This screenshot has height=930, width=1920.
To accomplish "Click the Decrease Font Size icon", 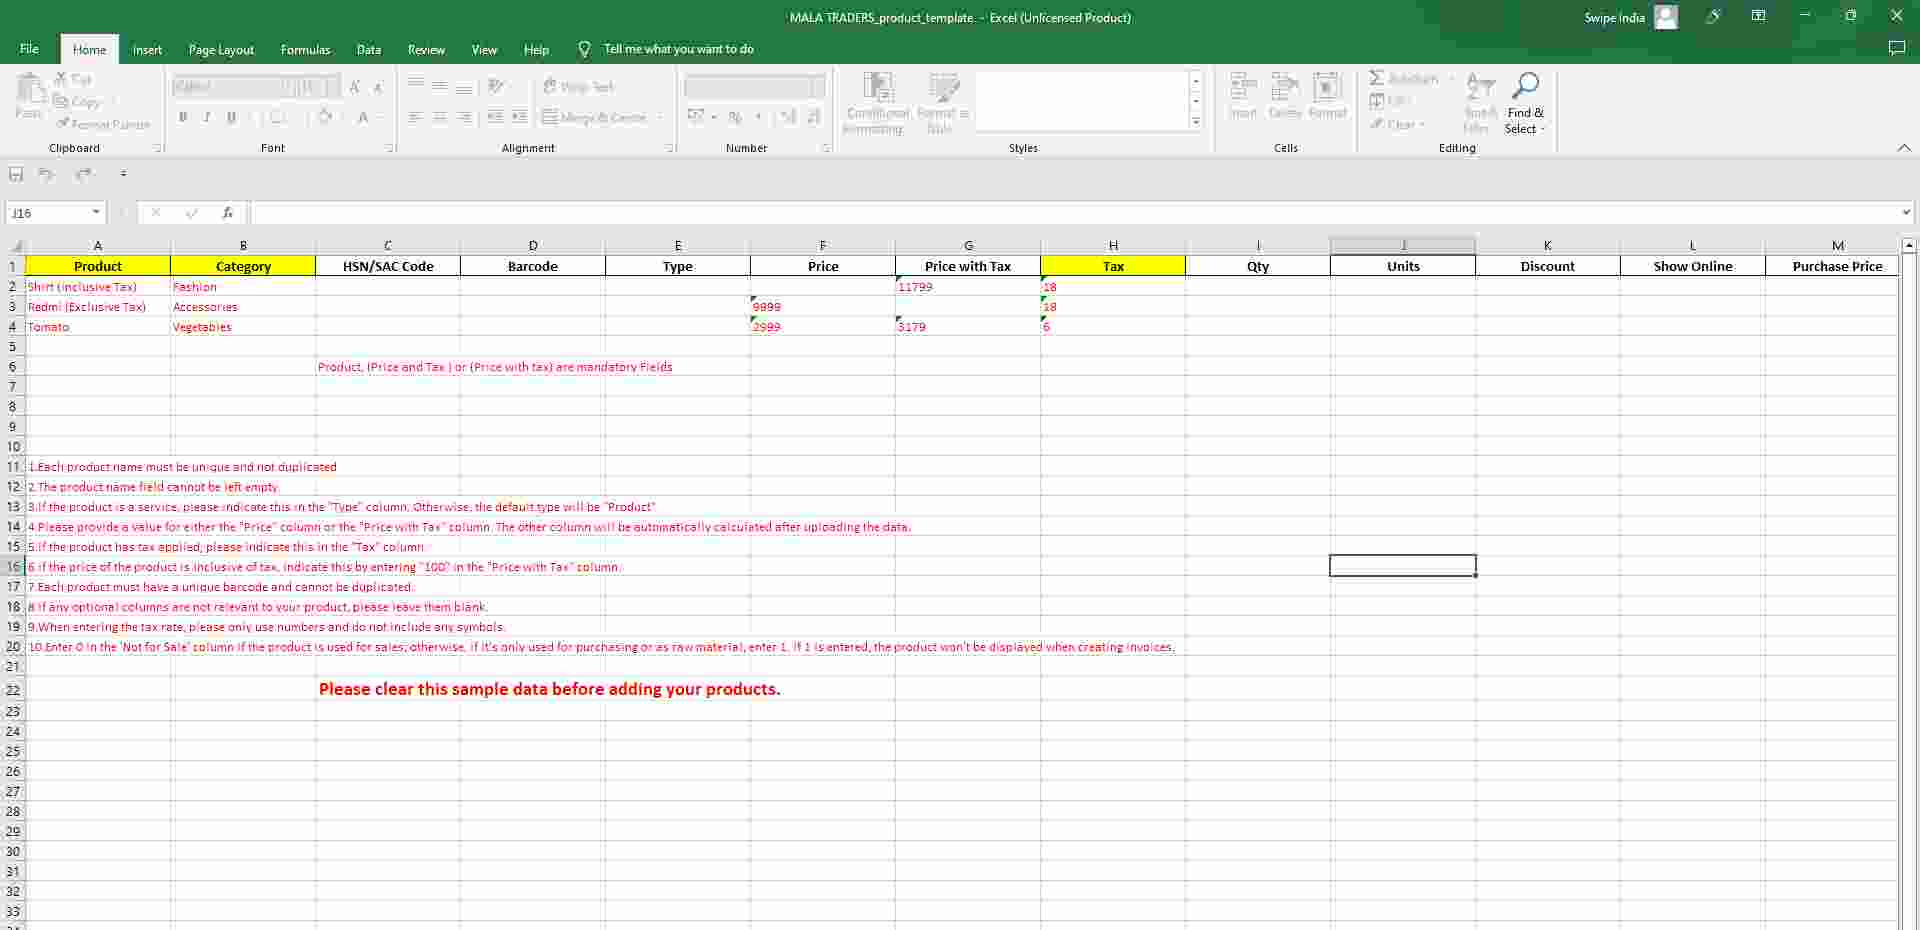I will 378,87.
